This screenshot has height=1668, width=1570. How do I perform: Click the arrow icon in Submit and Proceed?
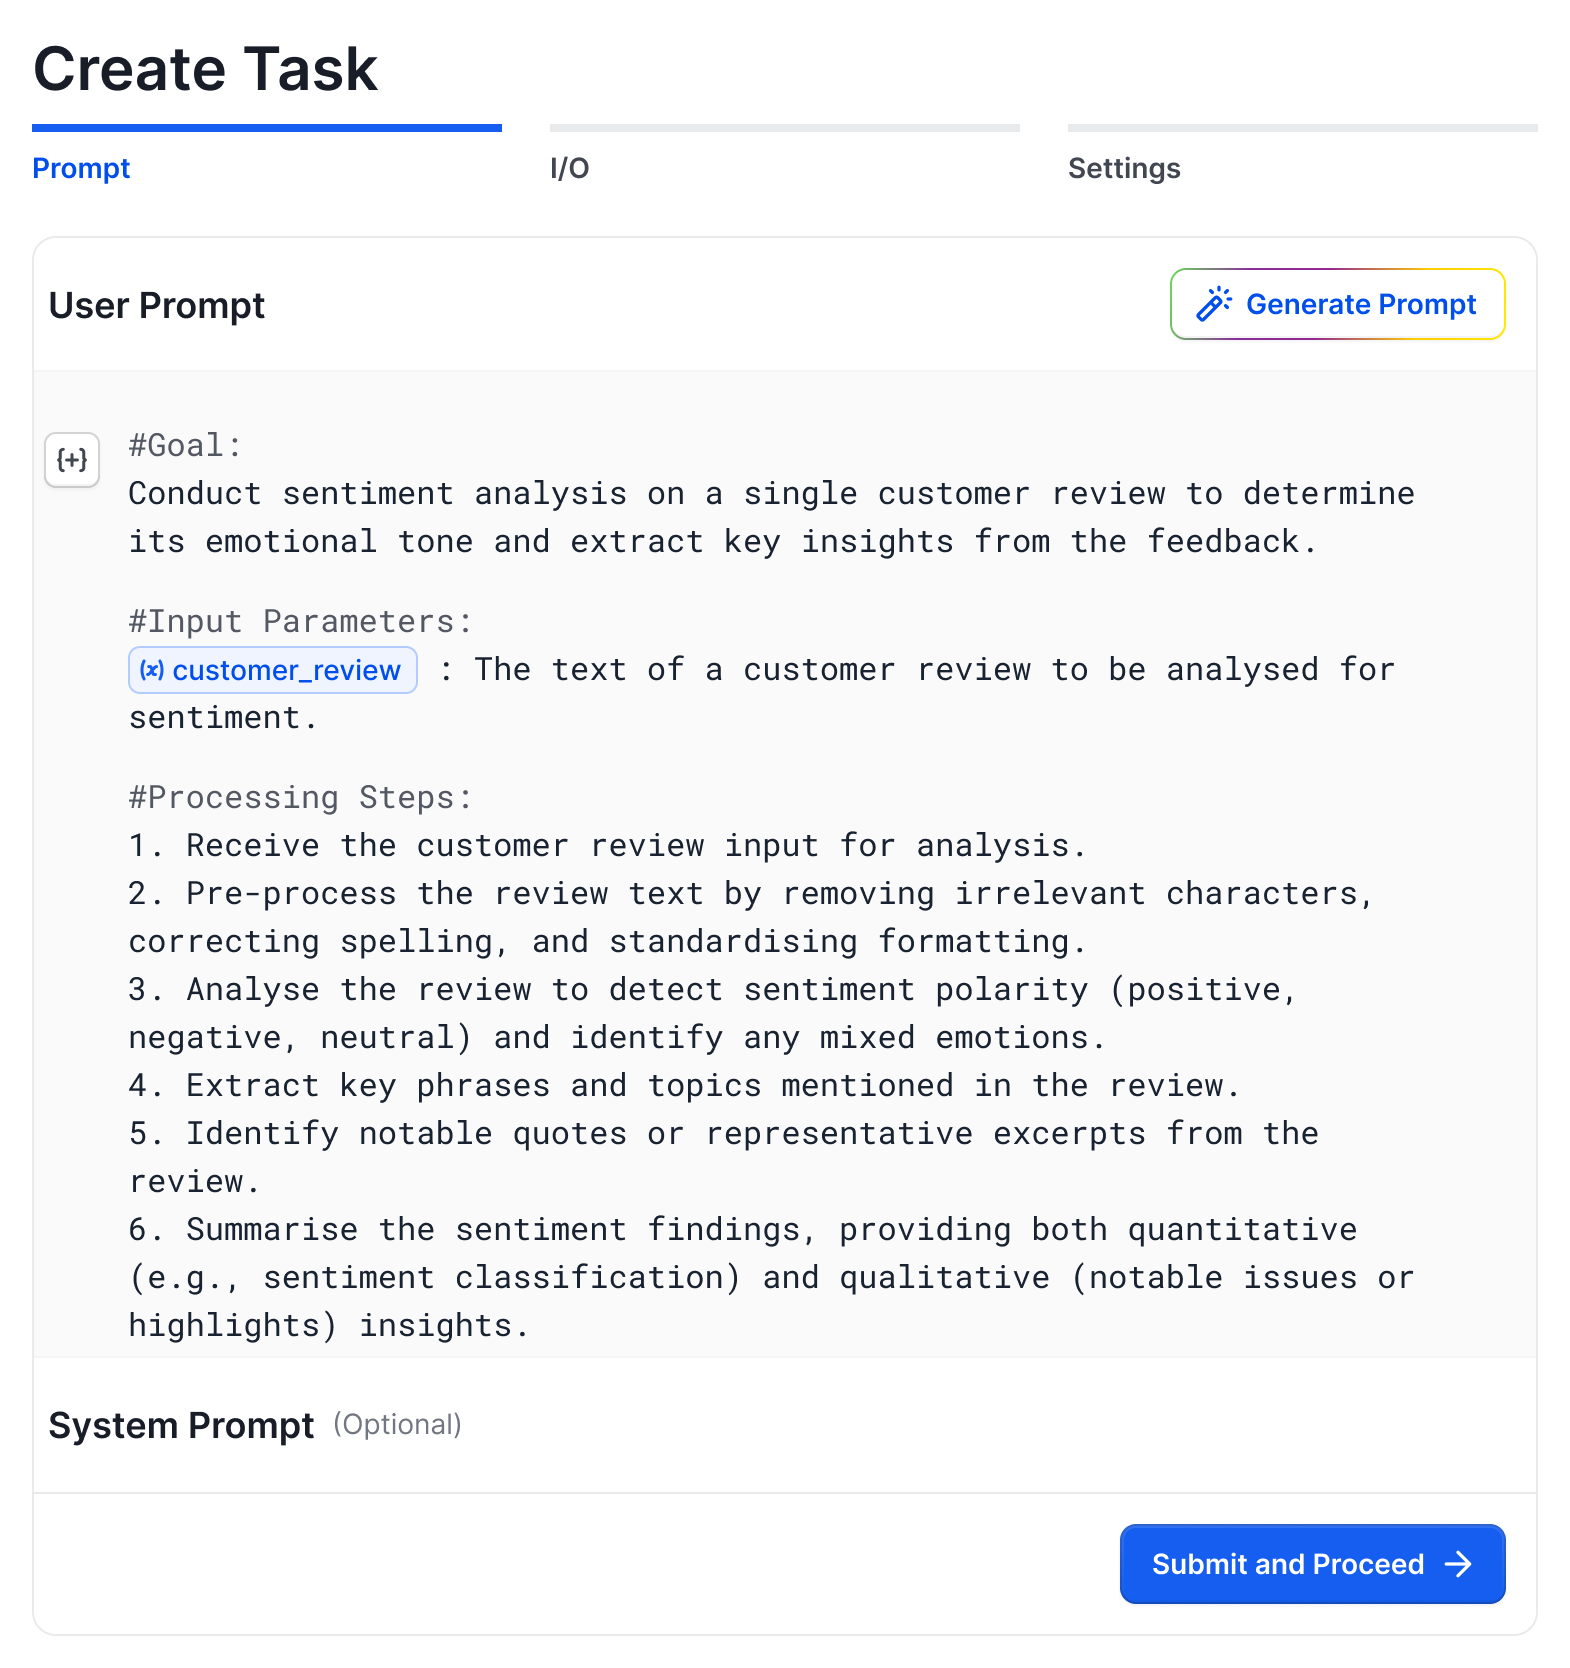pyautogui.click(x=1459, y=1564)
